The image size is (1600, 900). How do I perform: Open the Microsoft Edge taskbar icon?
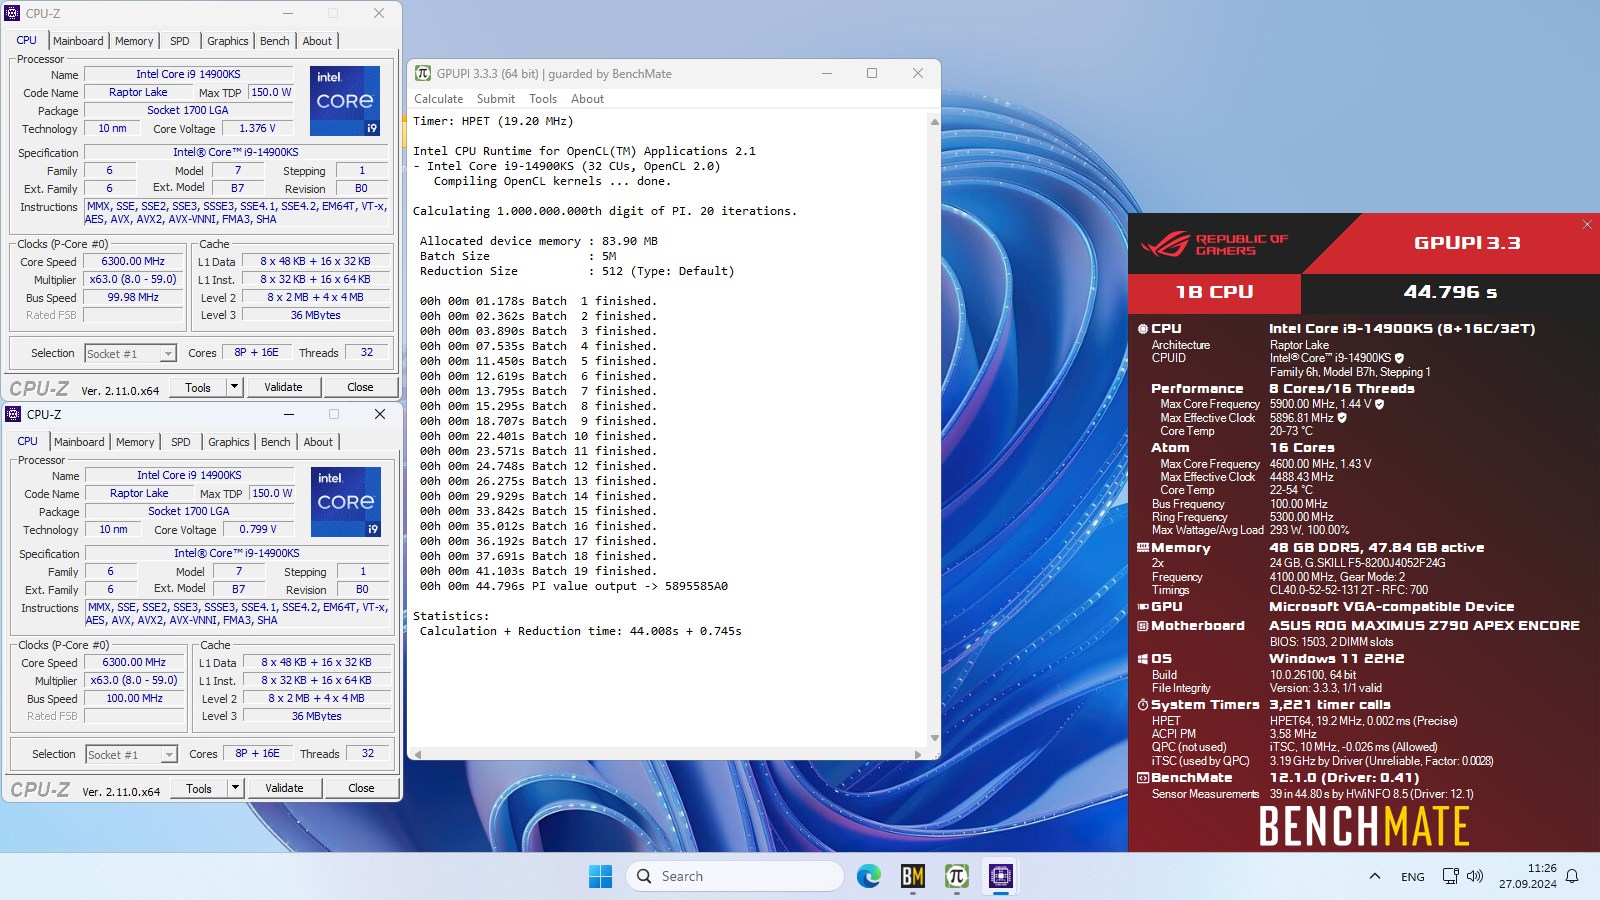[x=868, y=876]
